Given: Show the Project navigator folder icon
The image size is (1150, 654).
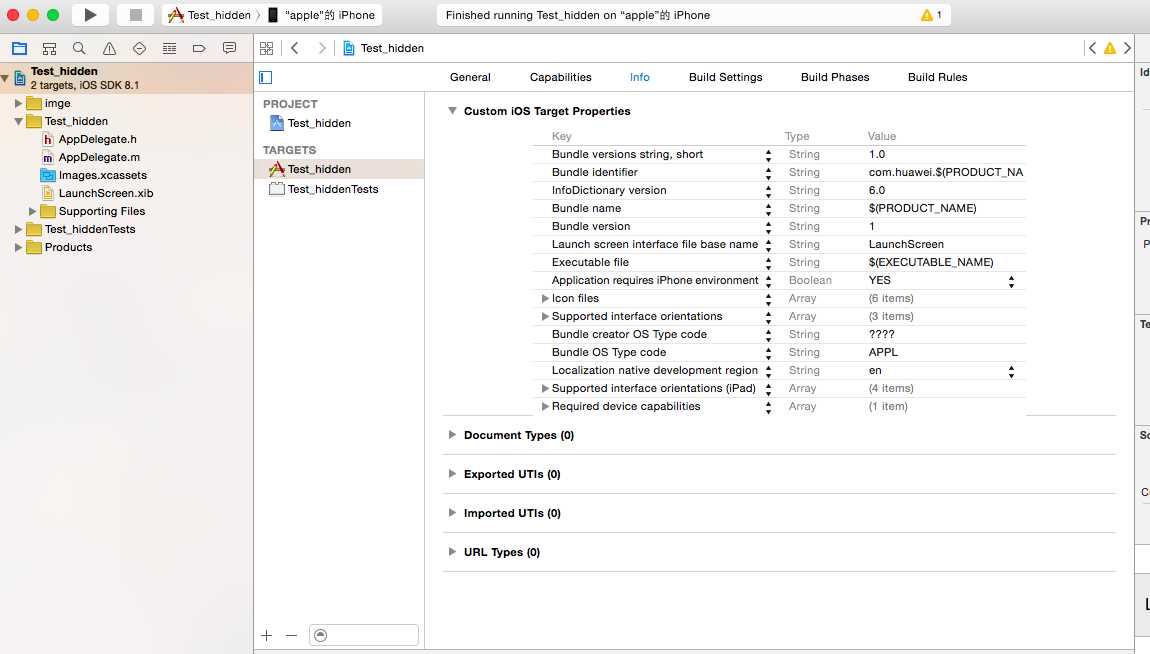Looking at the screenshot, I should point(20,48).
